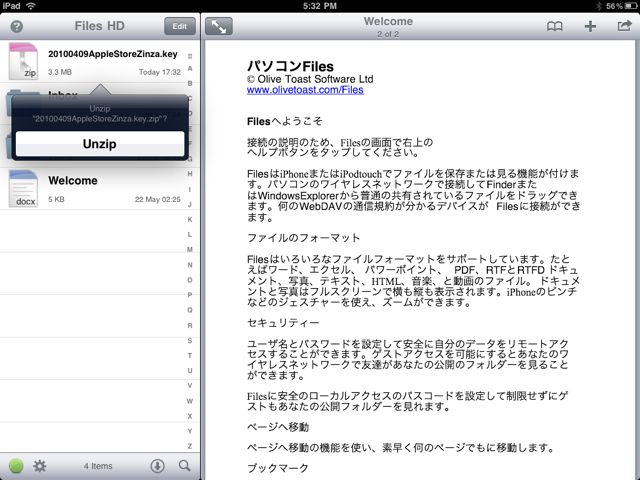This screenshot has width=640, height=480.
Task: Toggle full screen with the expand arrows icon
Action: 219,27
